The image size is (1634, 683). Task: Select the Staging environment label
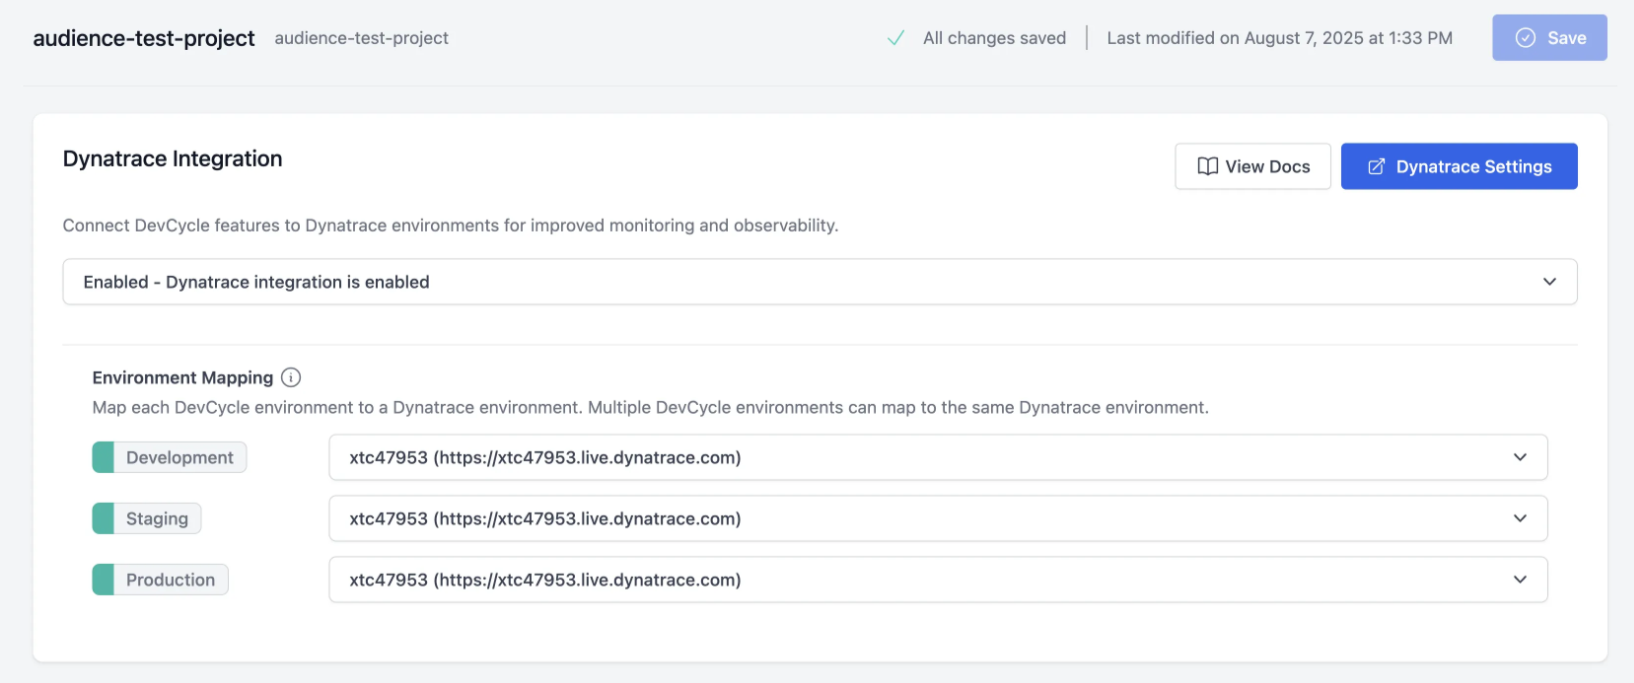coord(157,518)
